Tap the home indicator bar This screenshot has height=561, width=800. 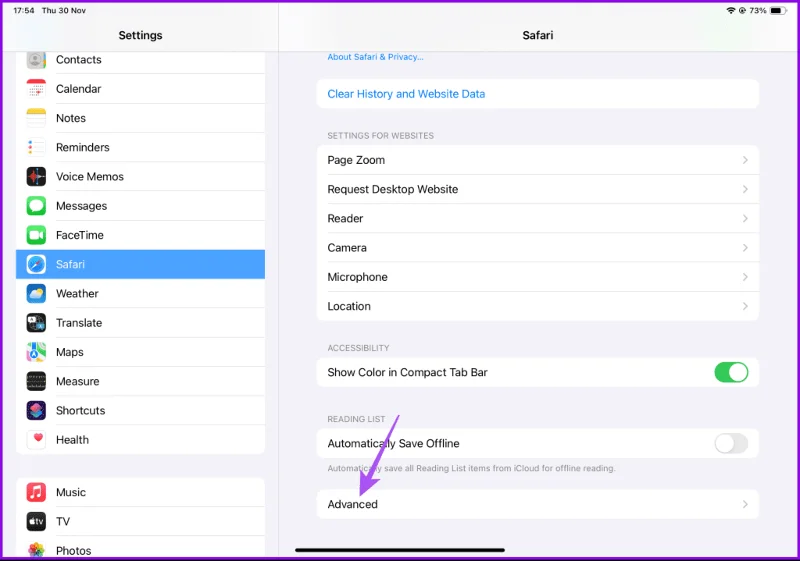coord(400,550)
